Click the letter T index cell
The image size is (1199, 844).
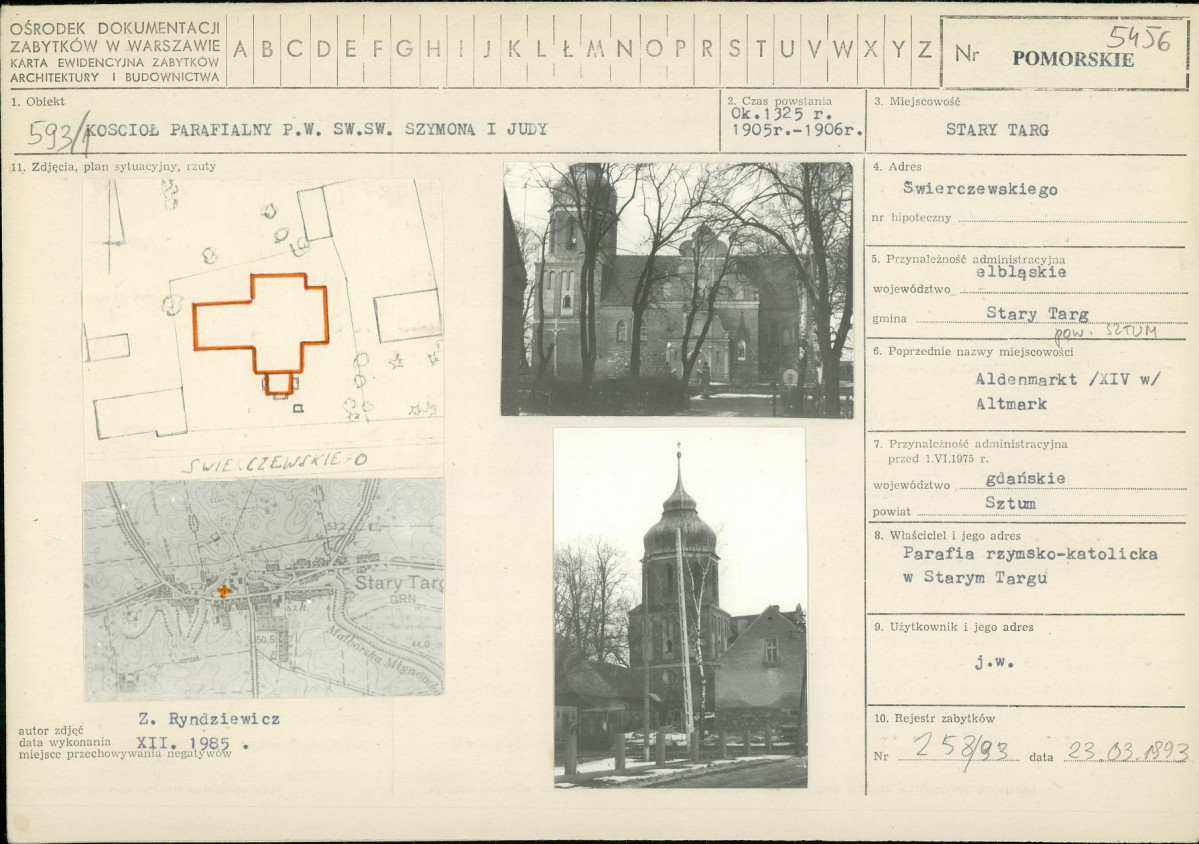pos(762,50)
